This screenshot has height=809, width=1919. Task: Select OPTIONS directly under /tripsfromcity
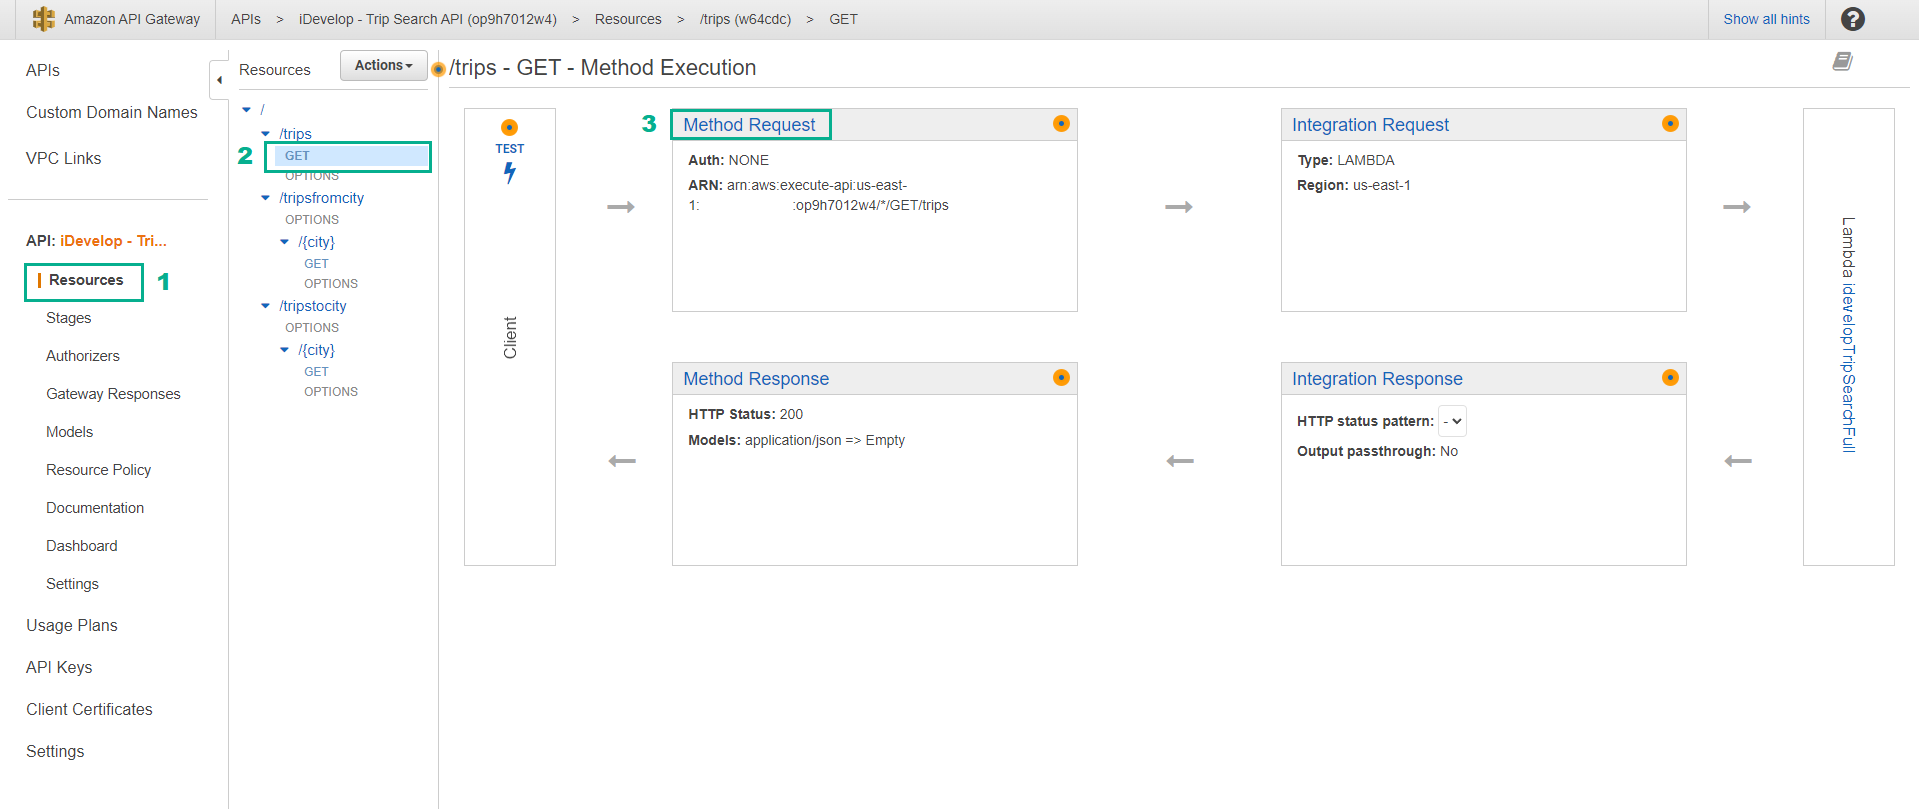point(312,220)
